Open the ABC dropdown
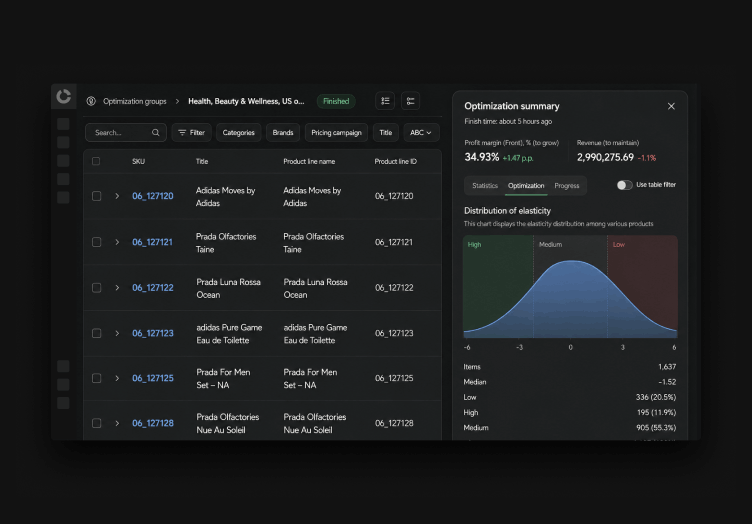 (x=421, y=132)
